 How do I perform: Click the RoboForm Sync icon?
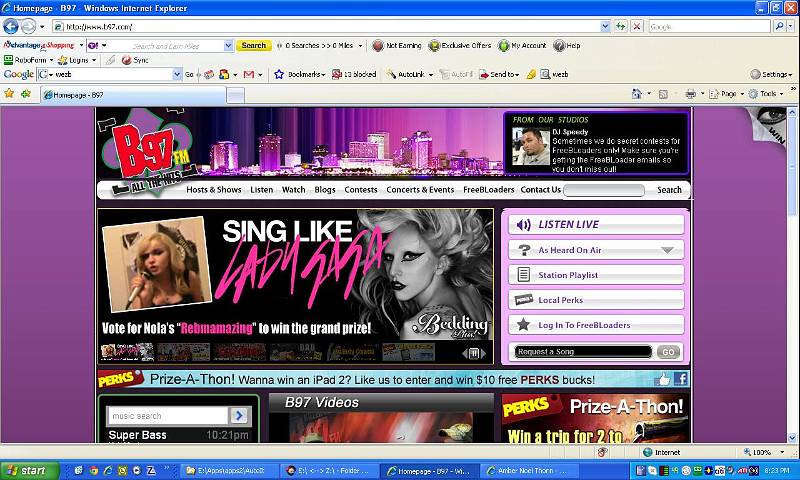(127, 60)
